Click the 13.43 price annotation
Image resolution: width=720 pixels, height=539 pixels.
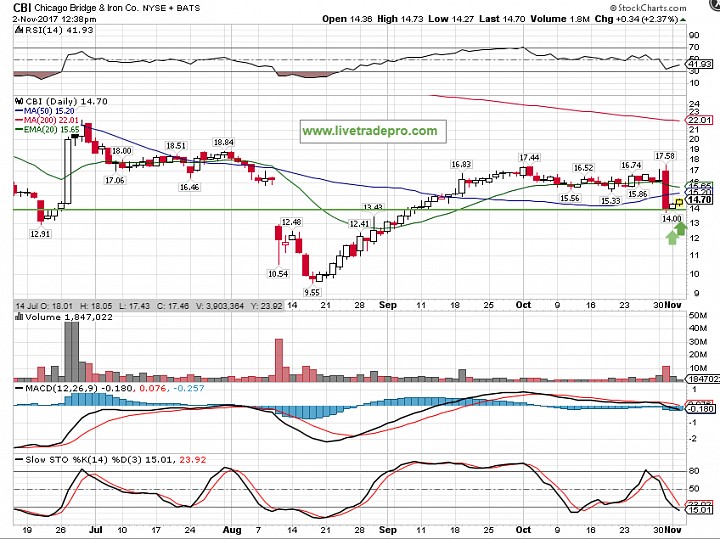pos(373,208)
